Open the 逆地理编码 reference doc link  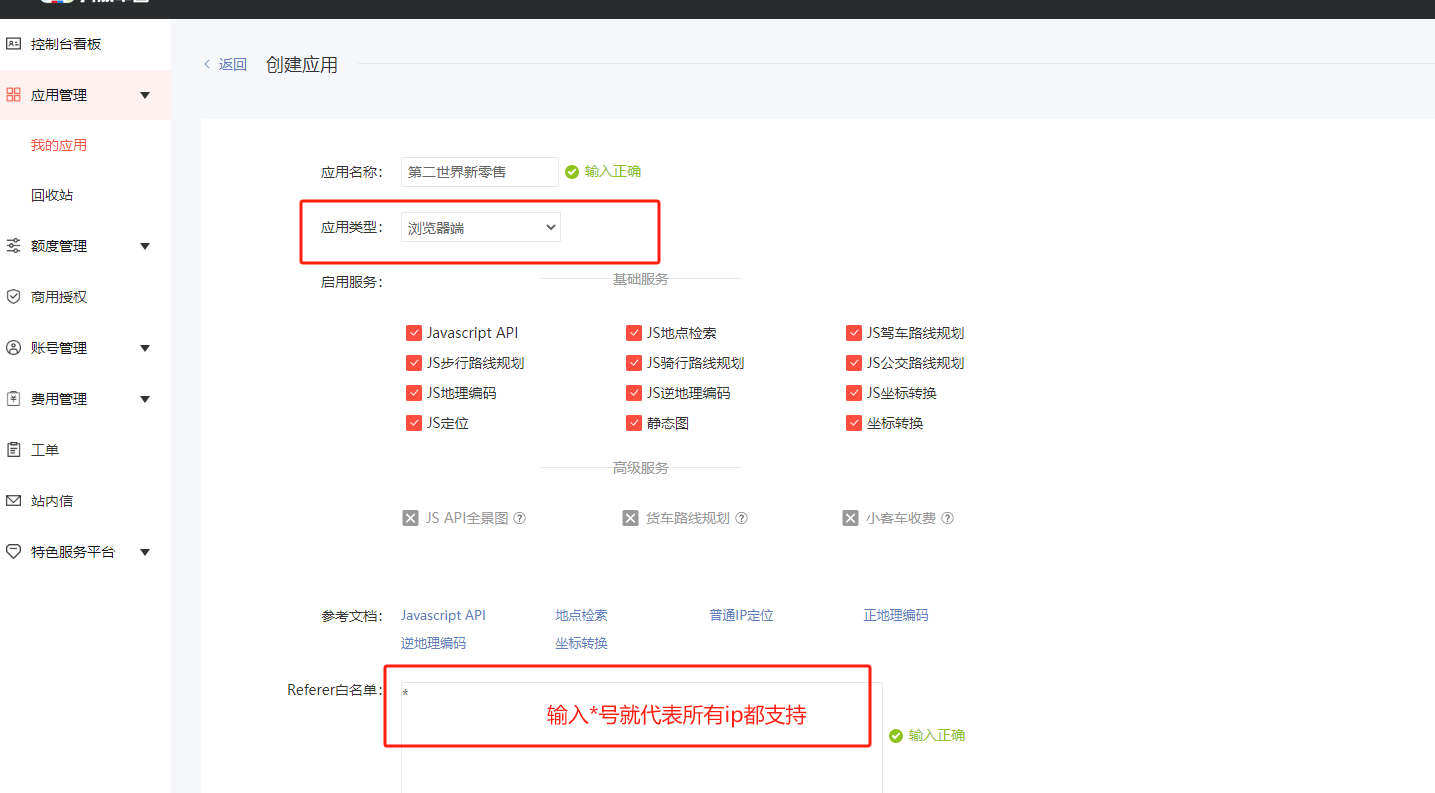[x=433, y=643]
